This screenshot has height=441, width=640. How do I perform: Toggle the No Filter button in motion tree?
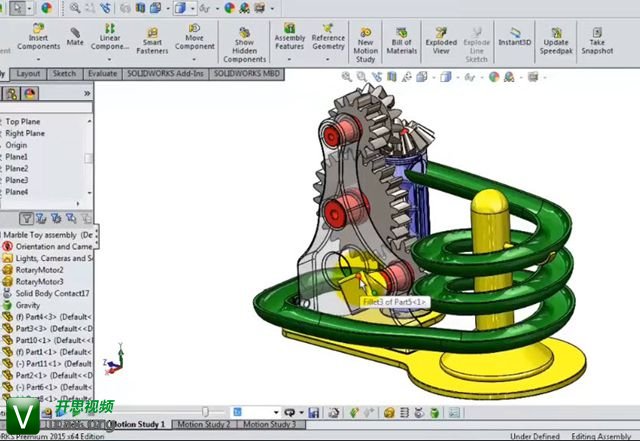(26, 219)
